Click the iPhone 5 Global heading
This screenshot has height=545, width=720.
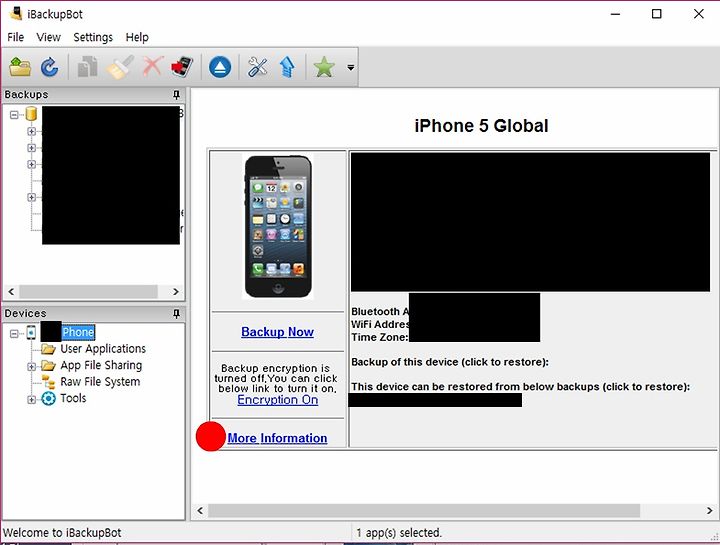pos(481,125)
